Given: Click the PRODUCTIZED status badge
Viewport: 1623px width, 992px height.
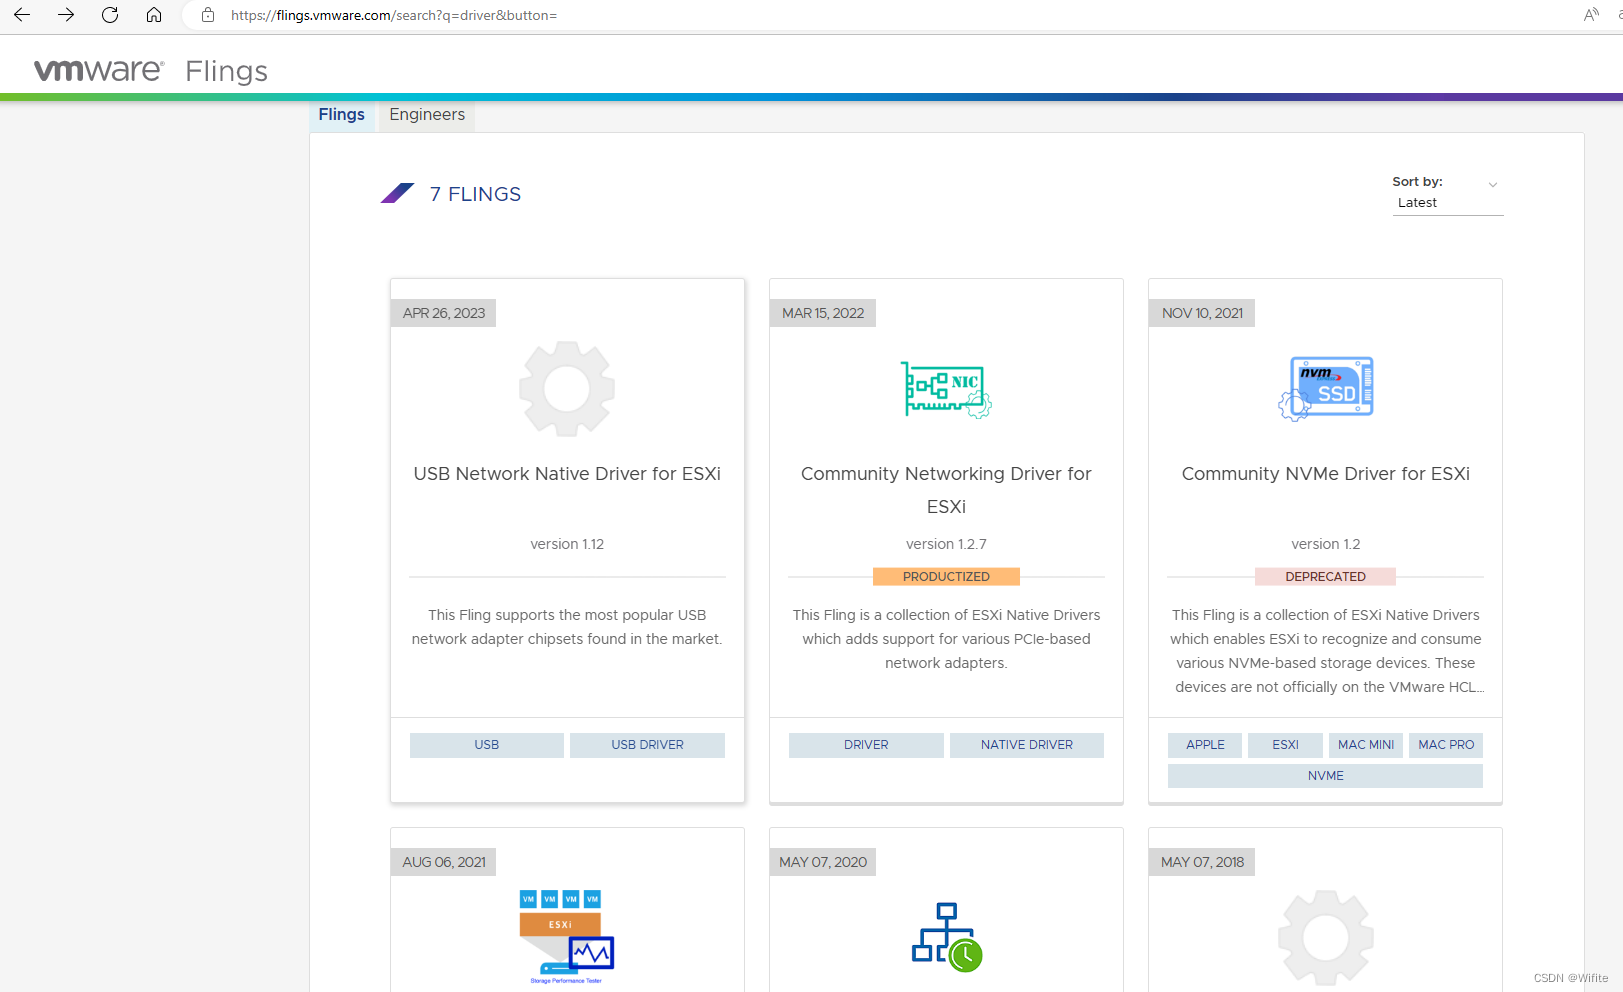Looking at the screenshot, I should [946, 577].
